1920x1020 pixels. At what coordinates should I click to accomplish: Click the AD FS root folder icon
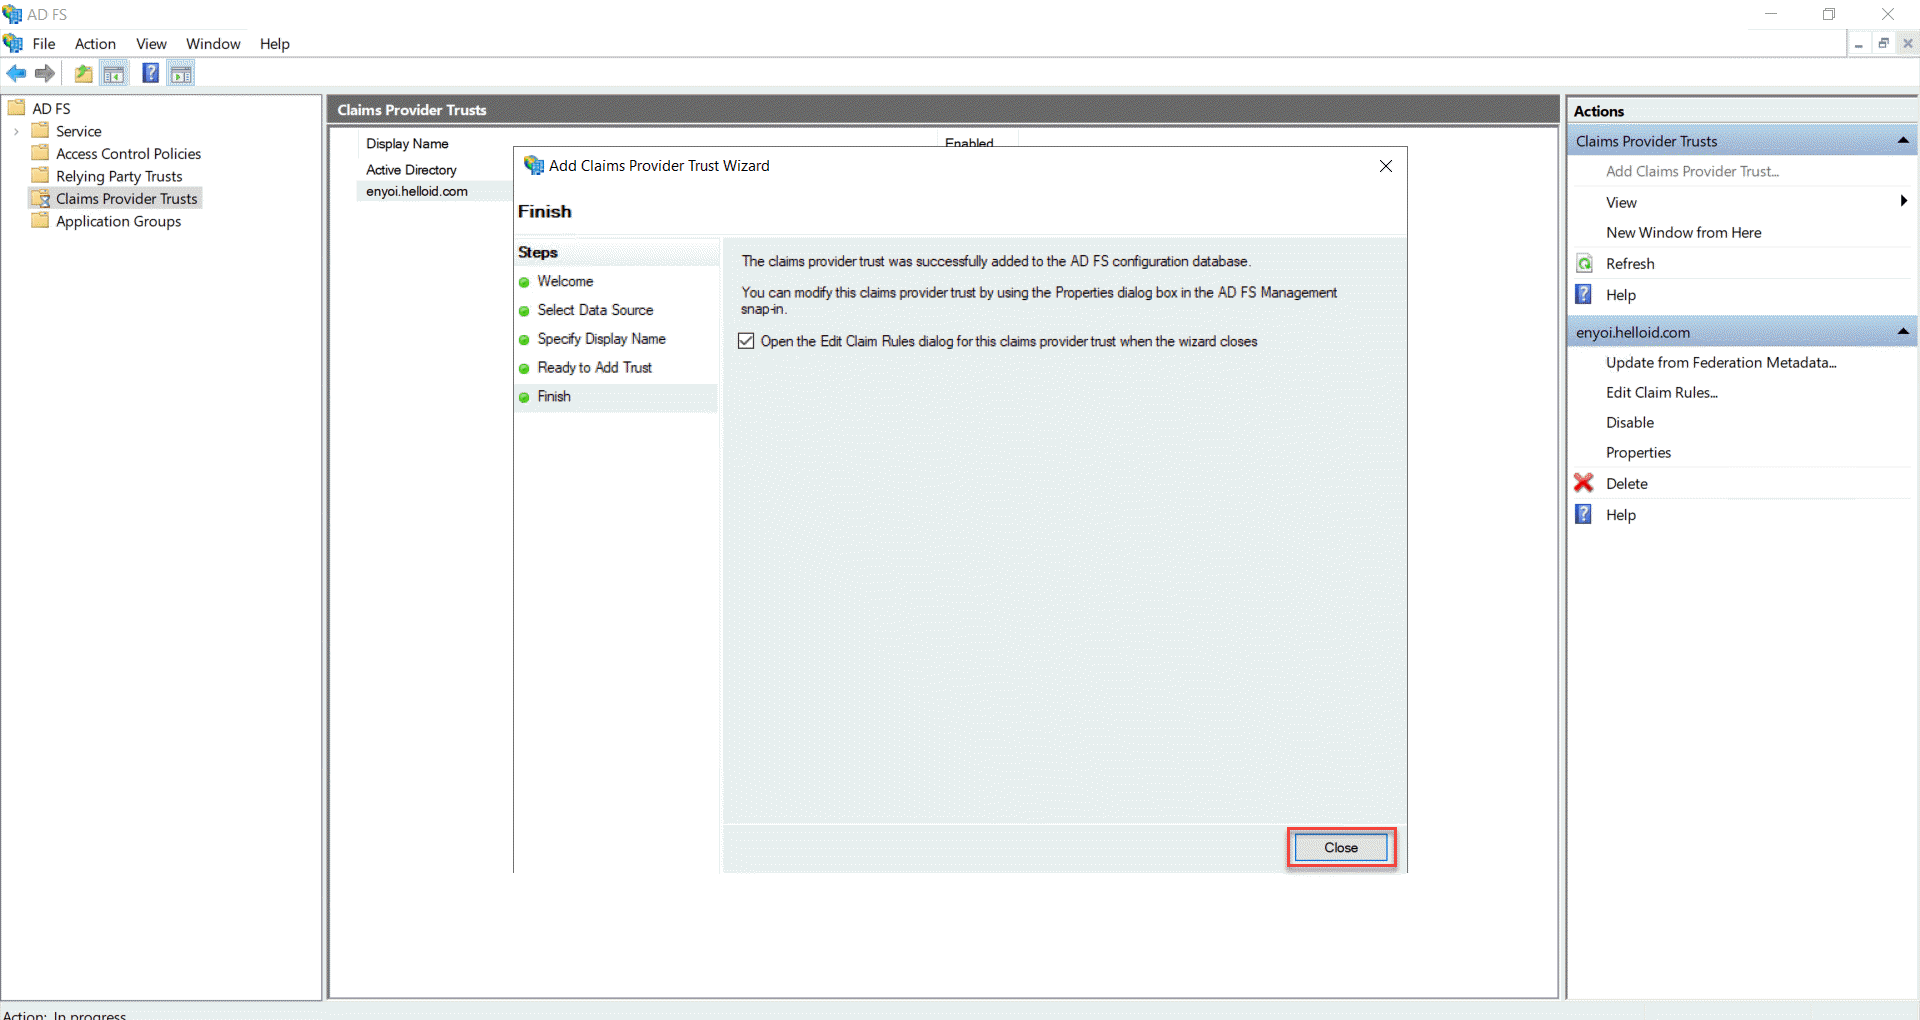(x=17, y=108)
